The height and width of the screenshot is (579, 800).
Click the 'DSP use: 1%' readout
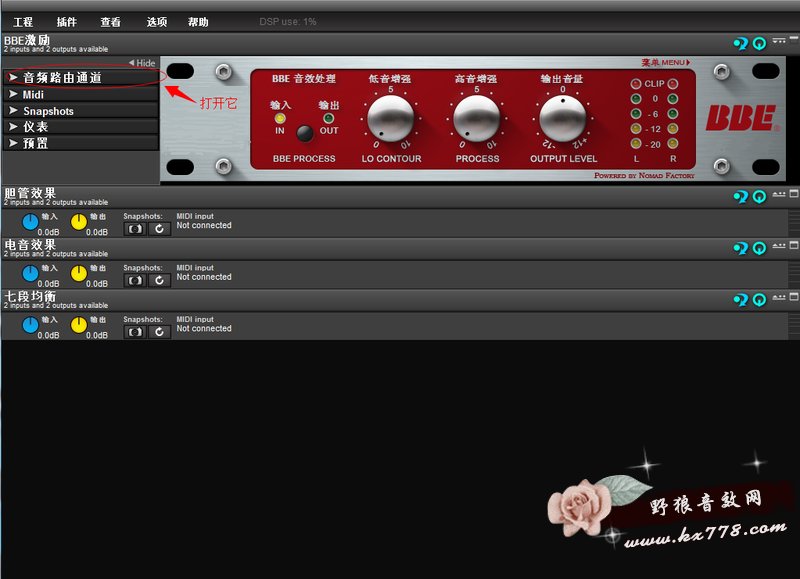coord(288,22)
